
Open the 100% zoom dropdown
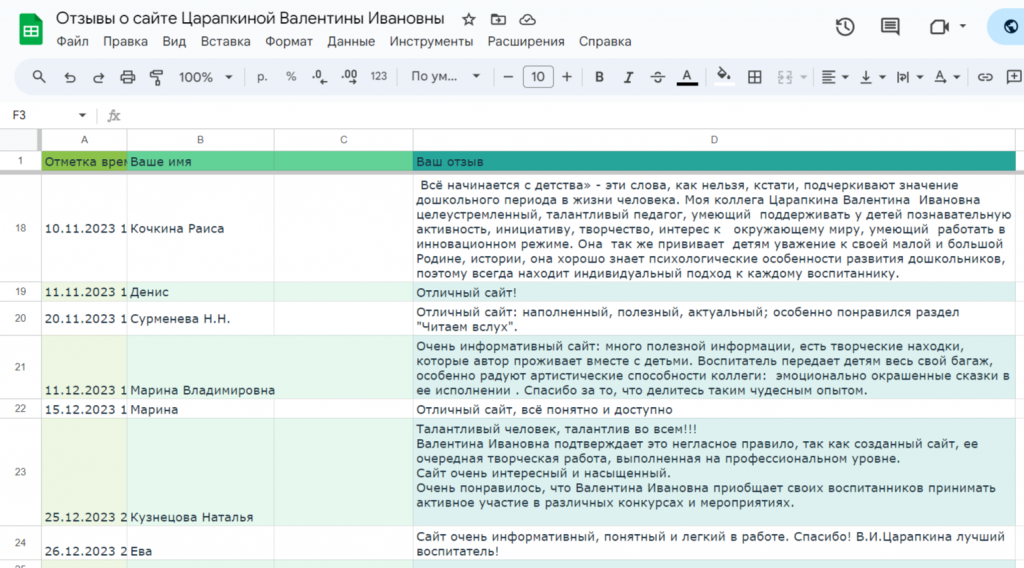tap(206, 77)
